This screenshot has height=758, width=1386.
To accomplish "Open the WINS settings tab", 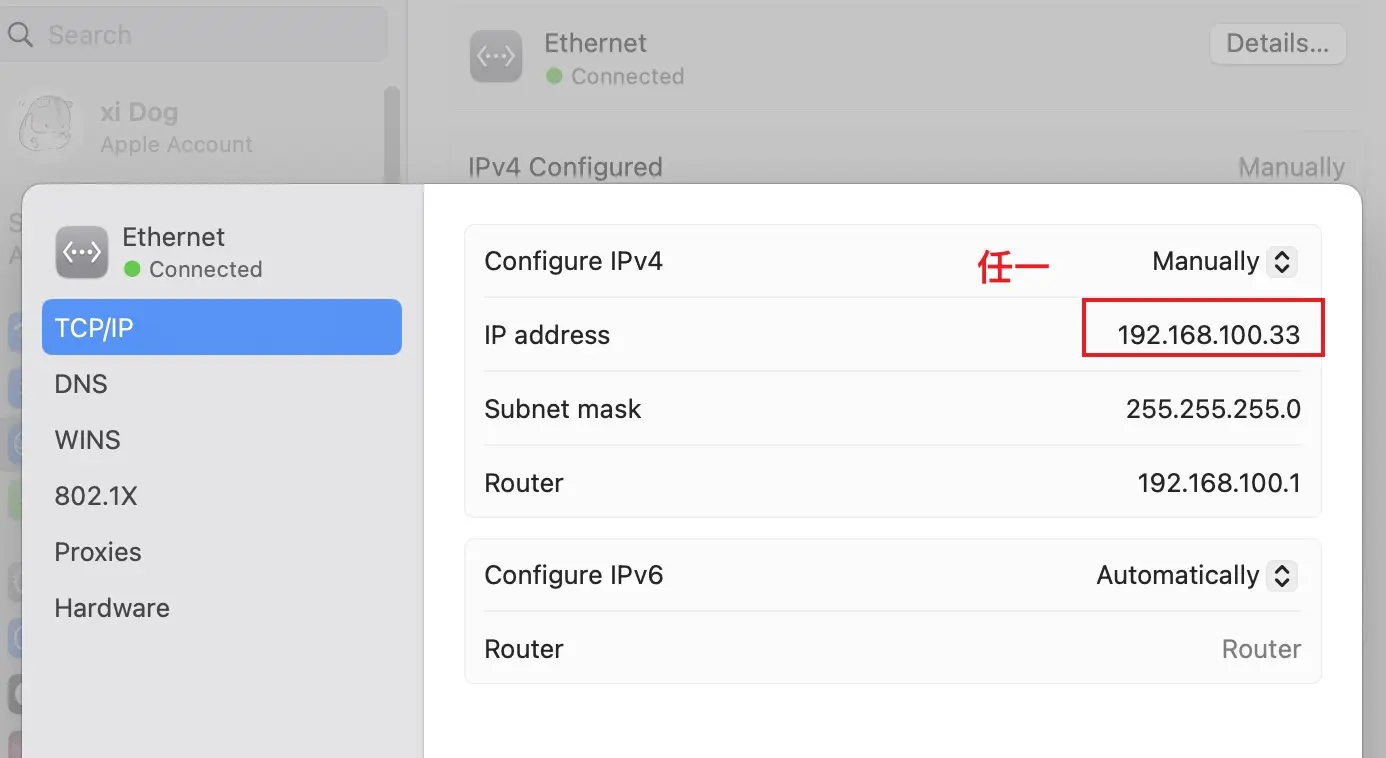I will coord(87,440).
